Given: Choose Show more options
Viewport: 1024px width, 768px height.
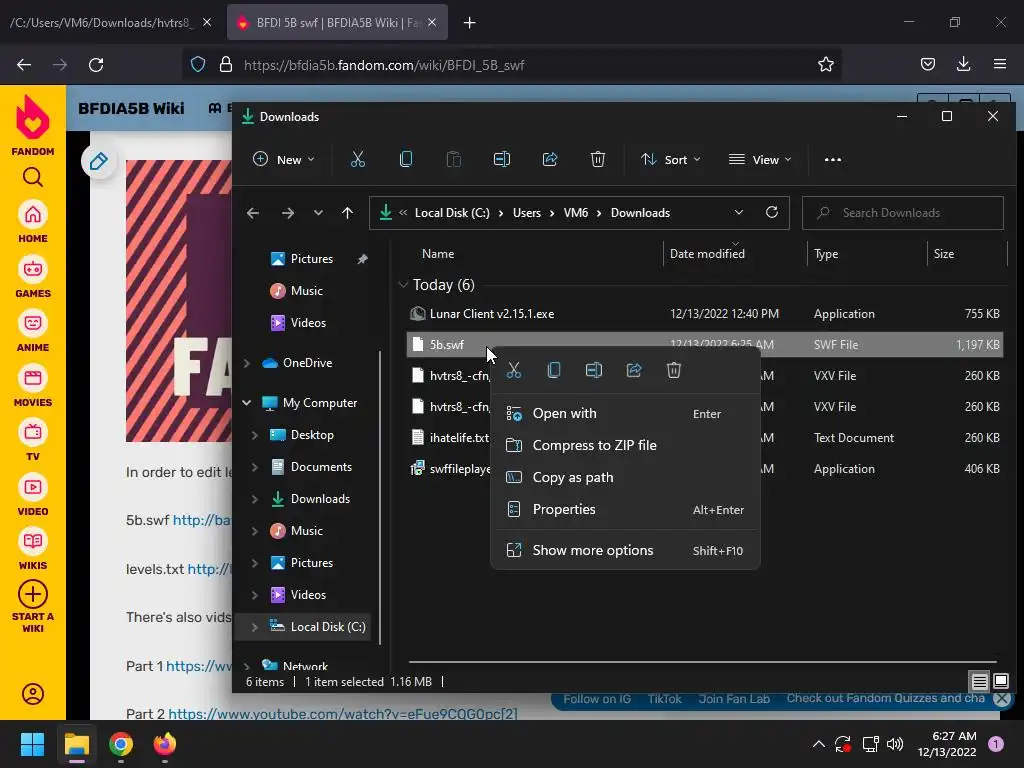Looking at the screenshot, I should click(x=625, y=551).
